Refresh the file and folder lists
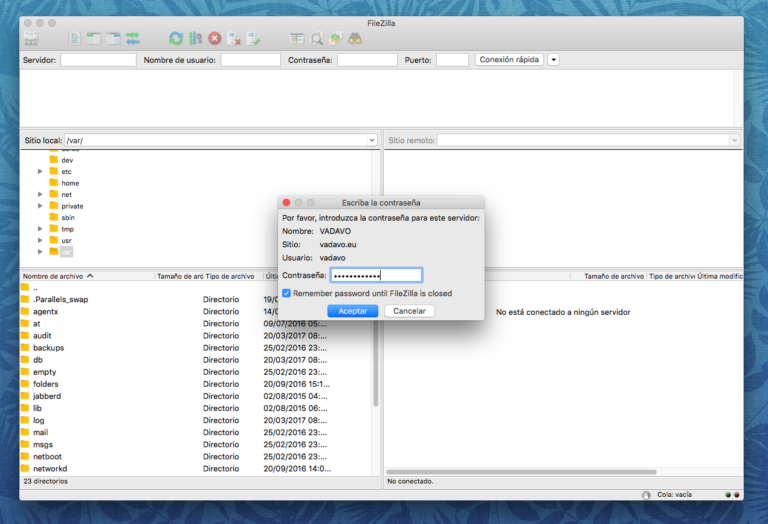Viewport: 768px width, 524px height. pyautogui.click(x=176, y=39)
